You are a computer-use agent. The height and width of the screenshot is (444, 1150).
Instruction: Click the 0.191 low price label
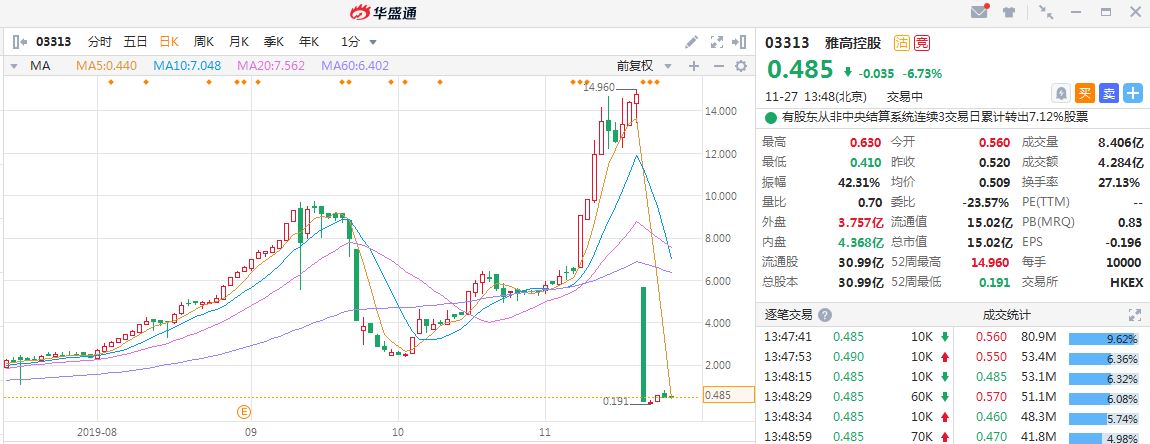(x=615, y=401)
